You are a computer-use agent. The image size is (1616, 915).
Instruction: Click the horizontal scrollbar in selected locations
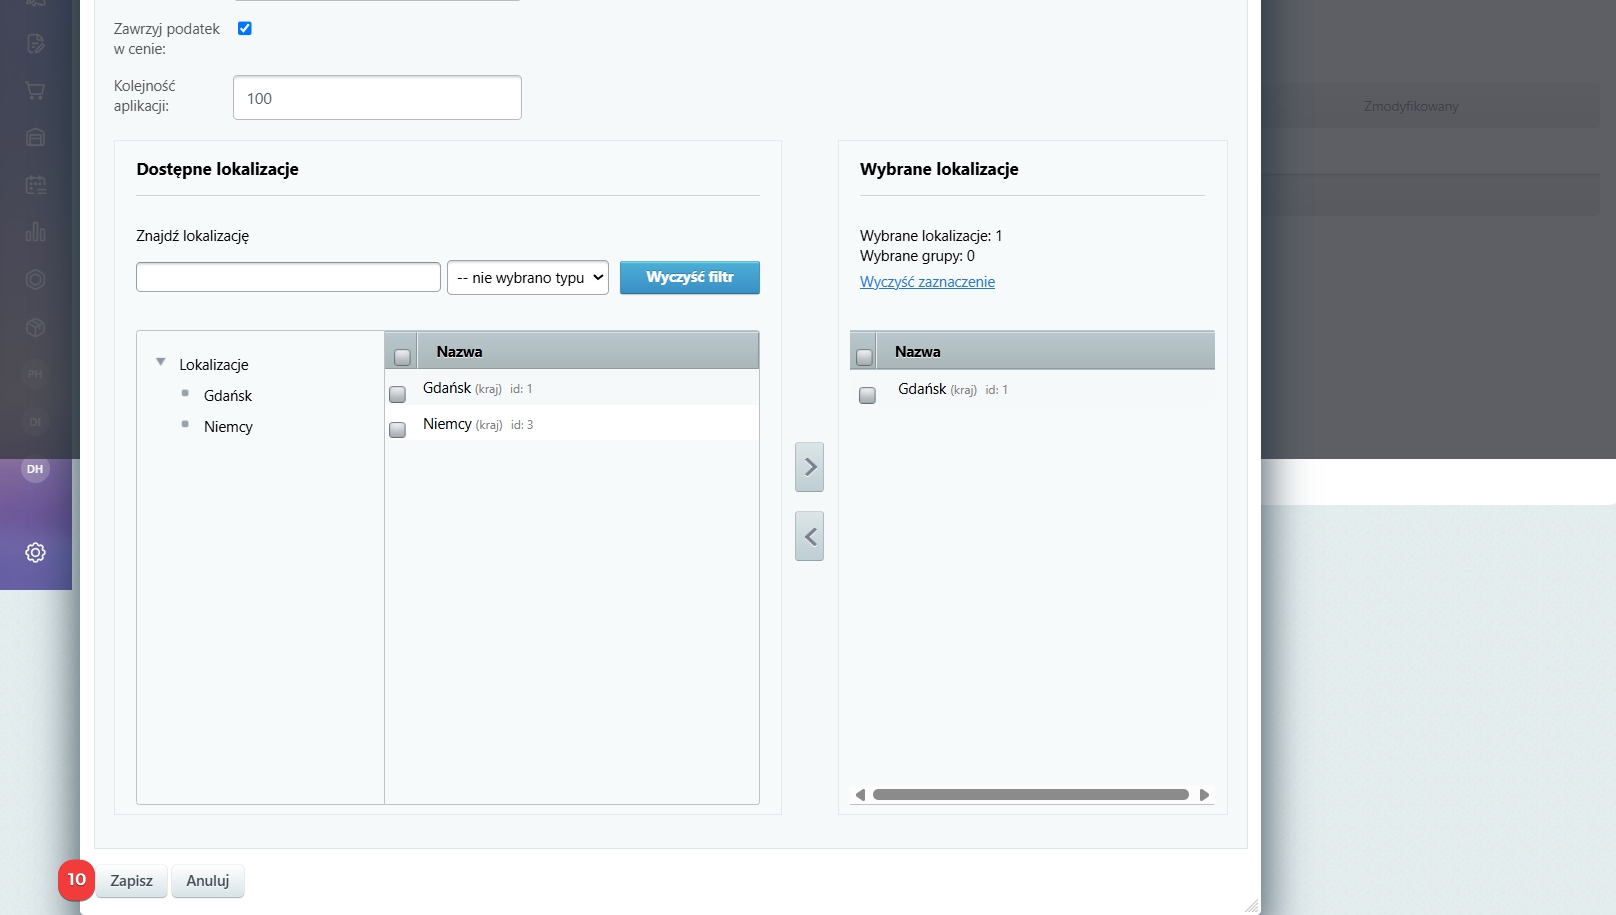pyautogui.click(x=1030, y=795)
